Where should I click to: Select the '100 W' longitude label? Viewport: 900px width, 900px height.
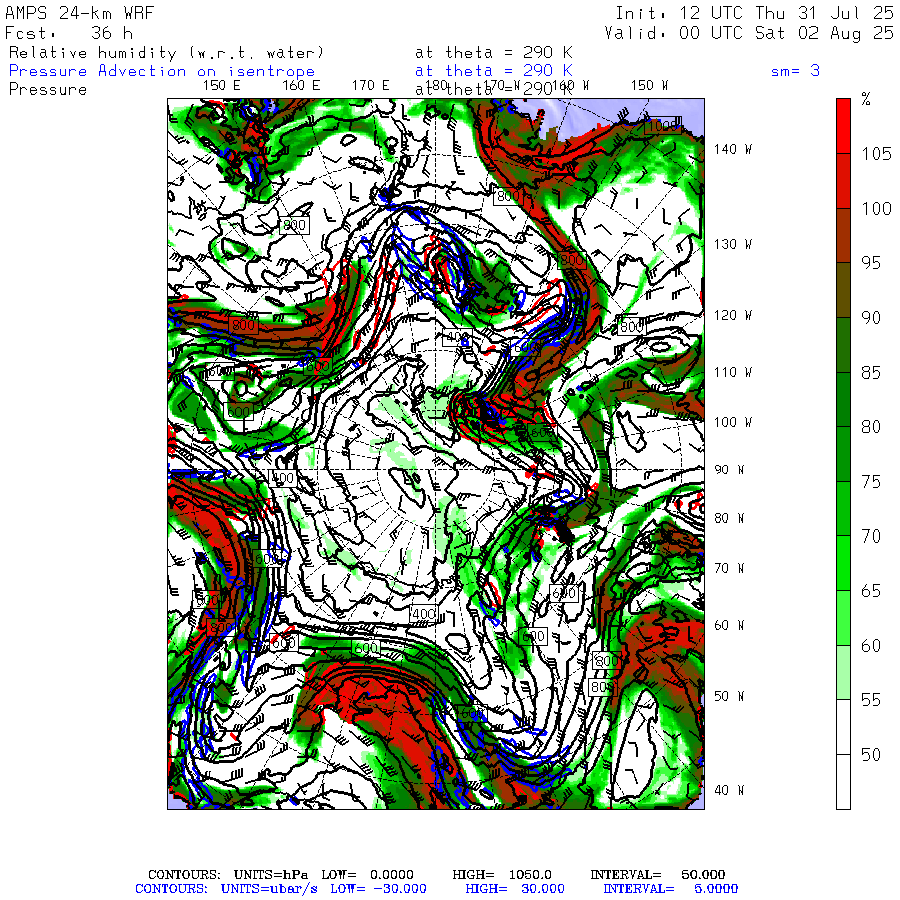(733, 422)
